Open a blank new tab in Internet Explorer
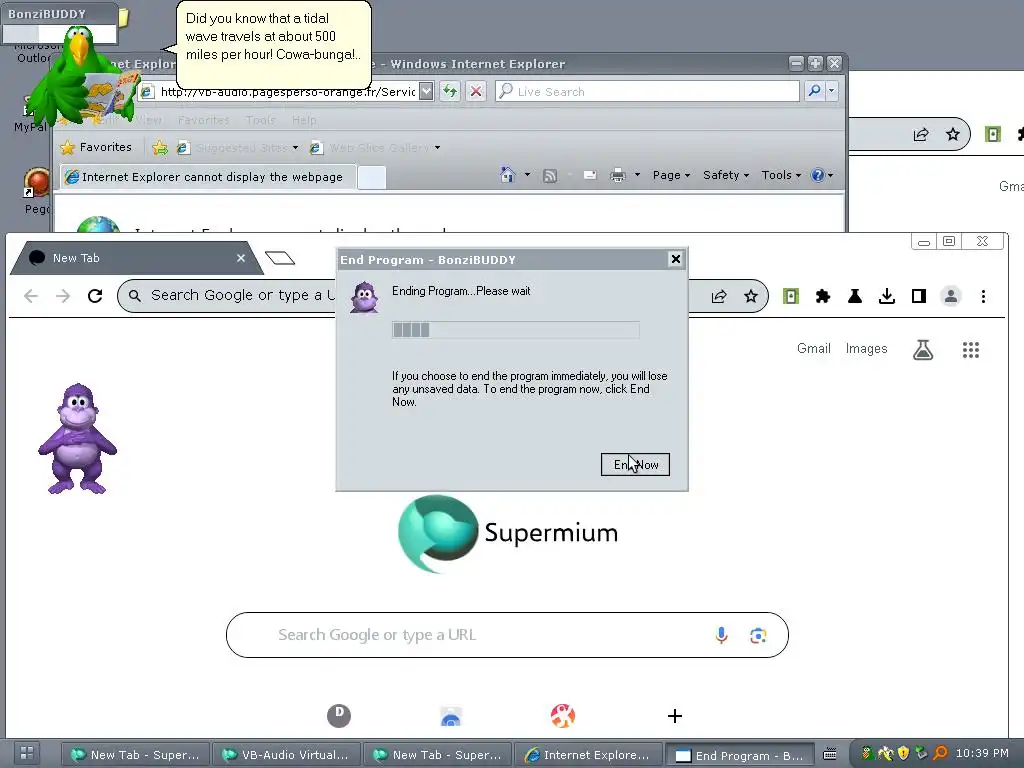Screen dimensions: 1024x768 (x=372, y=178)
